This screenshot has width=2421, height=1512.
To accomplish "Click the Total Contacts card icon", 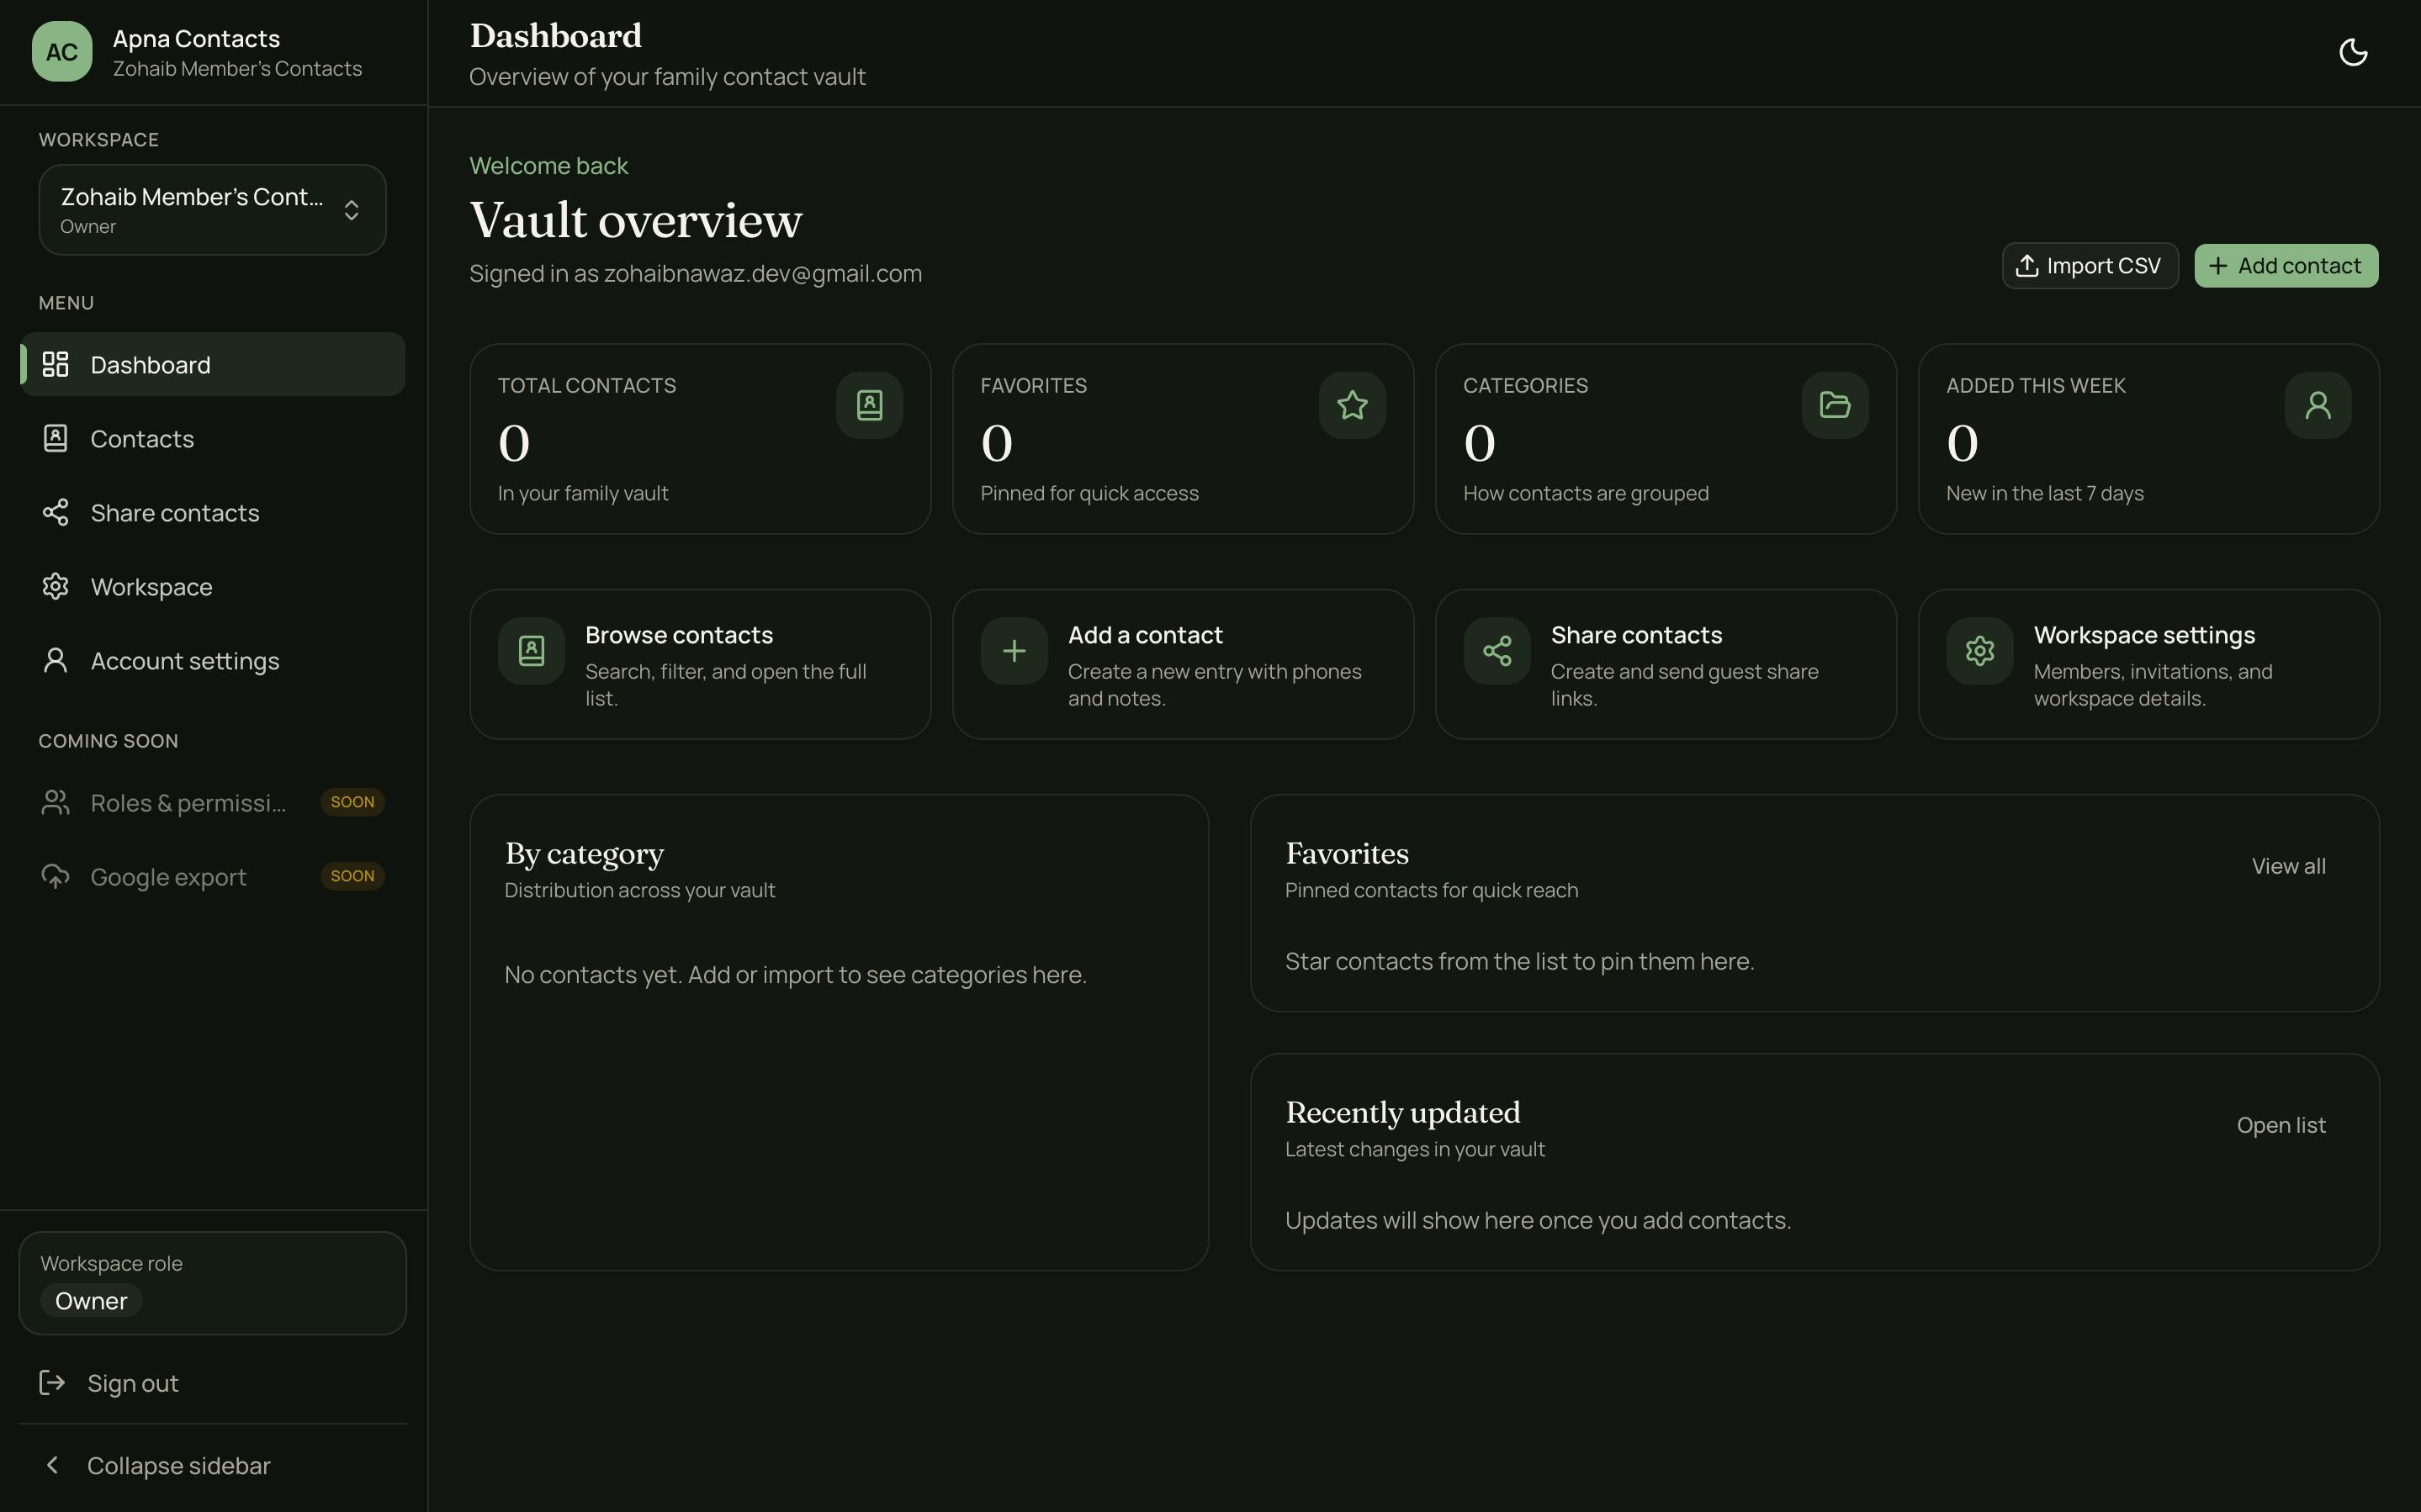I will click(x=869, y=405).
